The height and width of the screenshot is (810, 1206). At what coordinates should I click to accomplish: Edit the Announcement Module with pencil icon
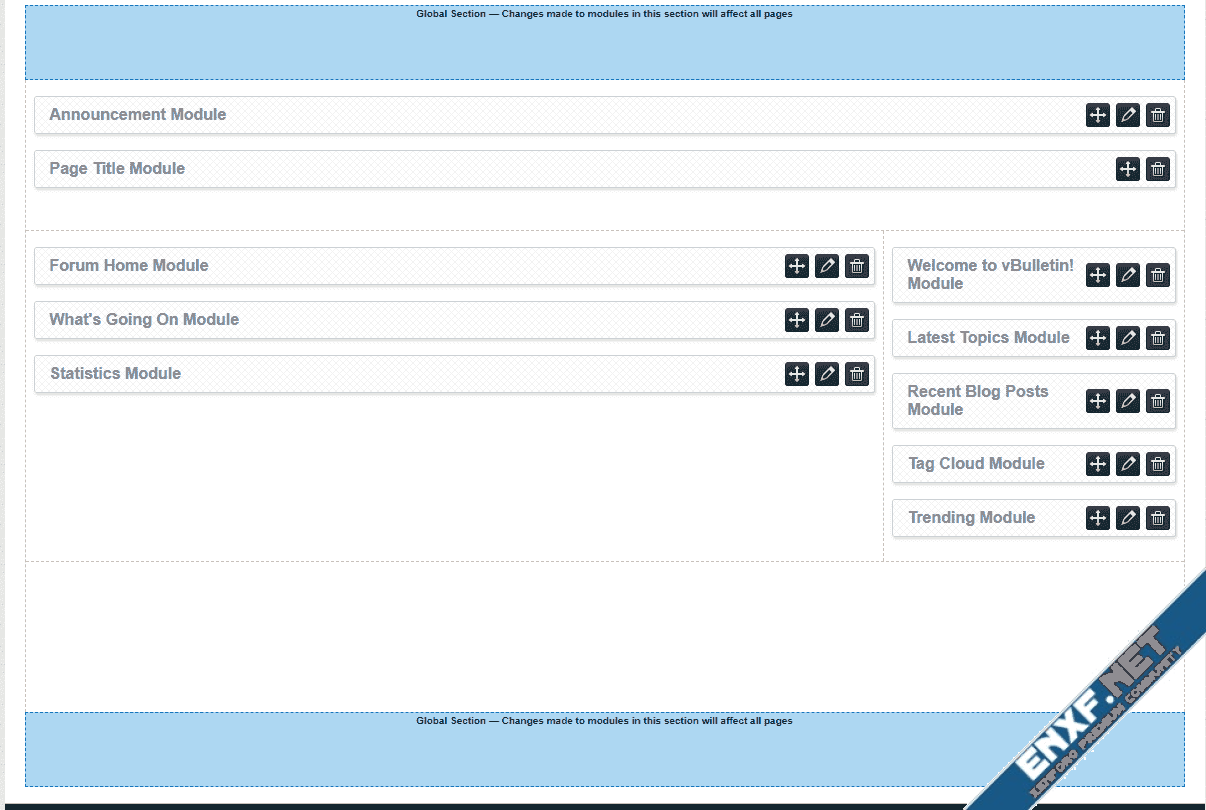click(1128, 115)
